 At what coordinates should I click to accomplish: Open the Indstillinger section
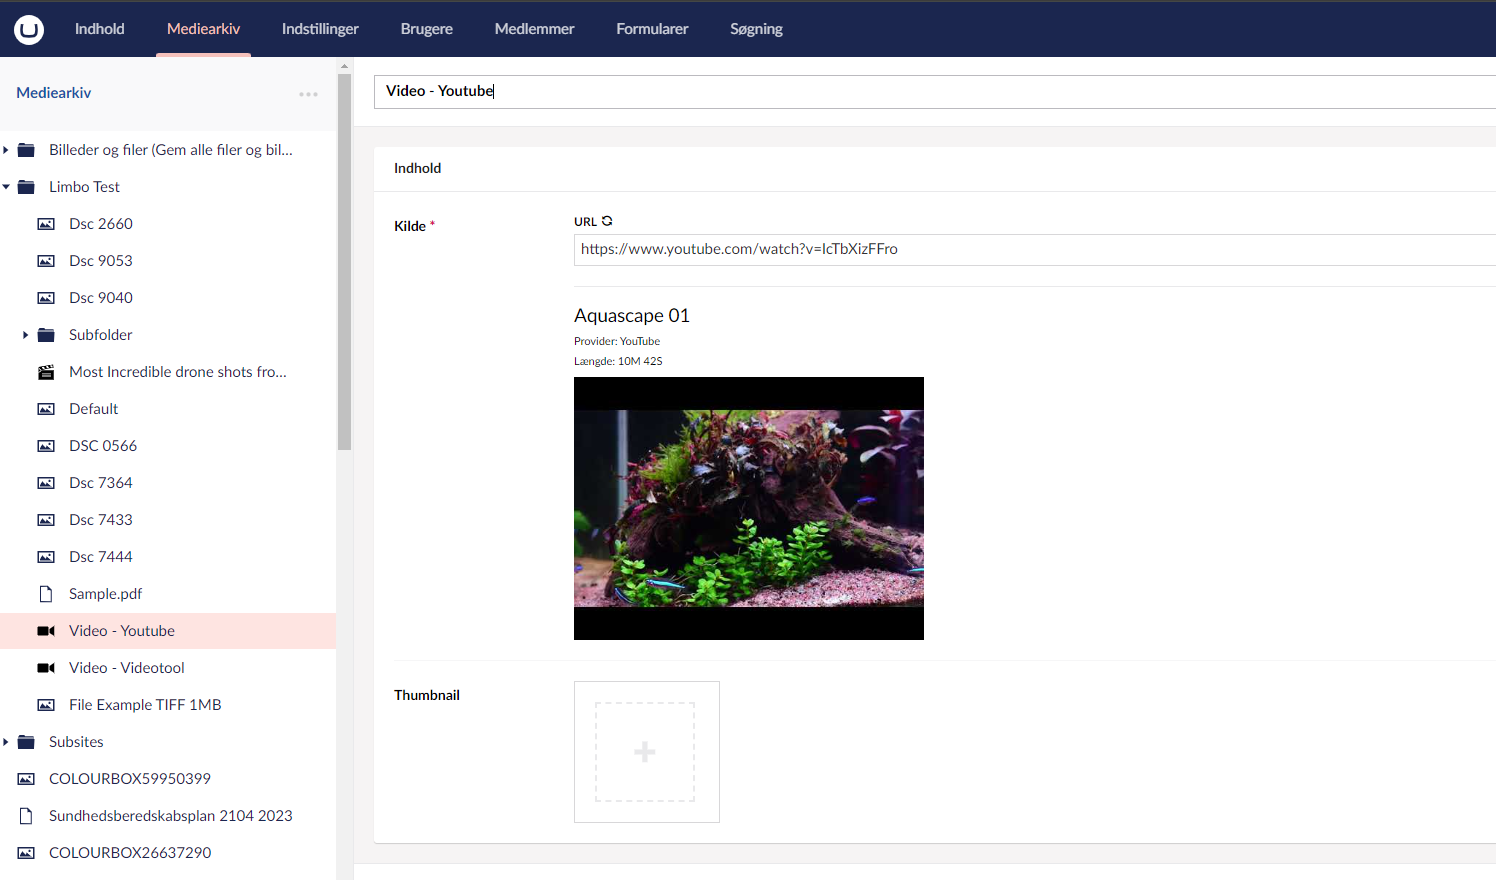click(320, 29)
